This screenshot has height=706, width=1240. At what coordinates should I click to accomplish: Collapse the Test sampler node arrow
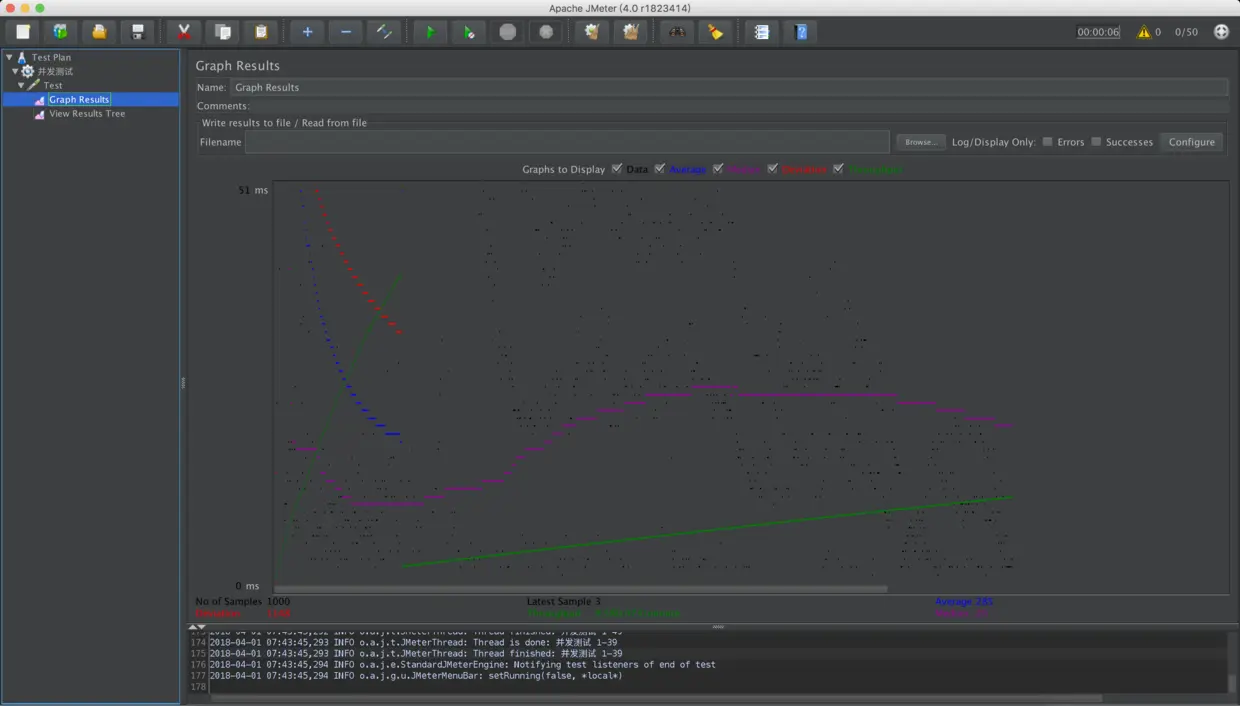(x=22, y=86)
